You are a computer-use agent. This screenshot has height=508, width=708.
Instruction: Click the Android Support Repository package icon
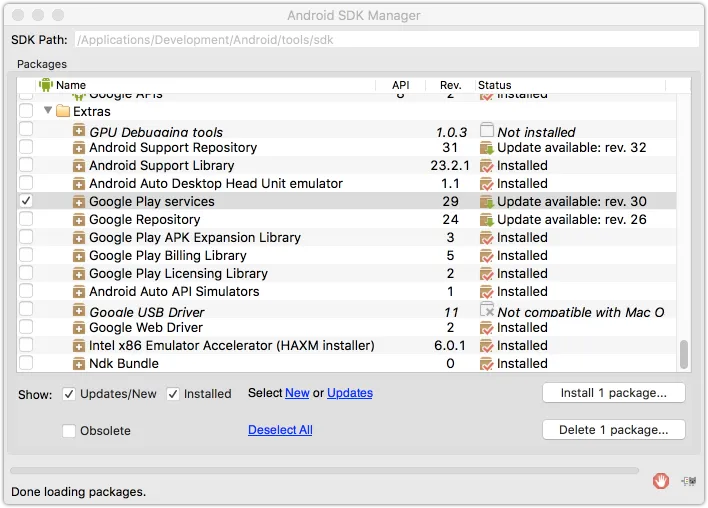point(79,148)
